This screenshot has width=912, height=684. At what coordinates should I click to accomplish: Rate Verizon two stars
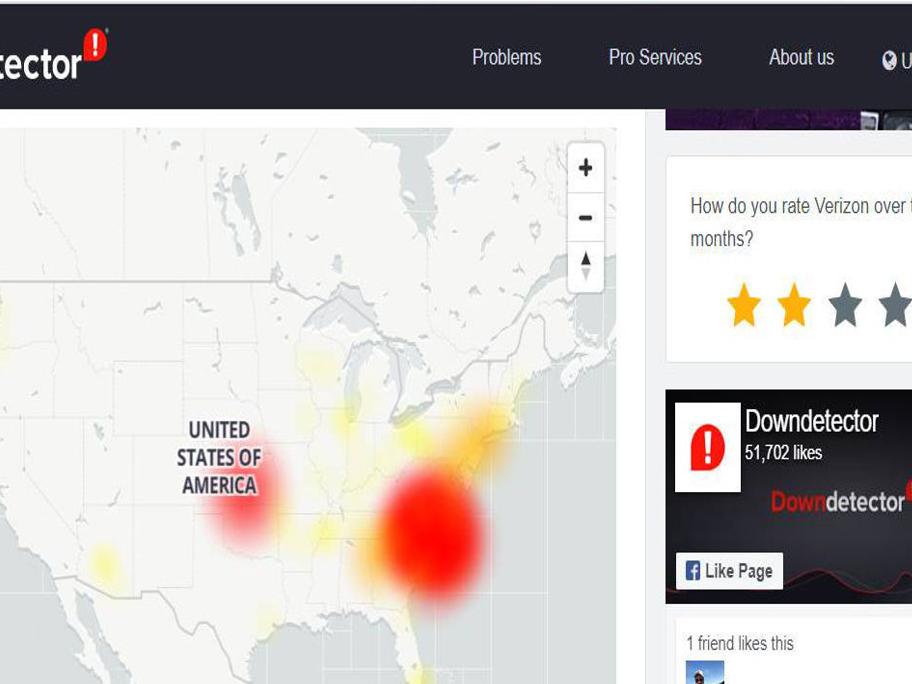pos(795,305)
